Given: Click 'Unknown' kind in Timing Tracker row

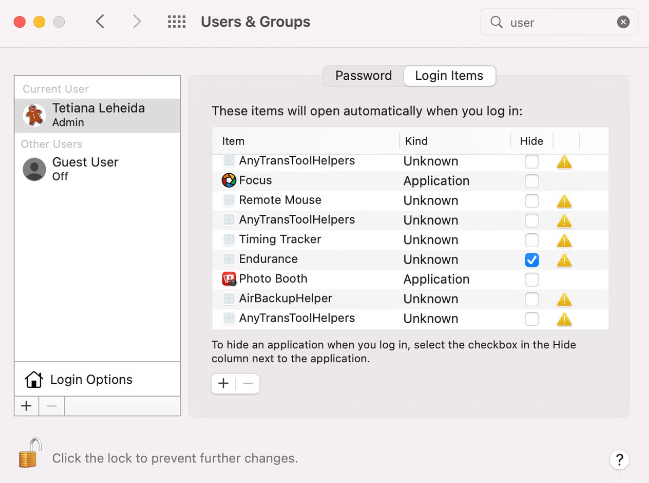Looking at the screenshot, I should pyautogui.click(x=431, y=240).
